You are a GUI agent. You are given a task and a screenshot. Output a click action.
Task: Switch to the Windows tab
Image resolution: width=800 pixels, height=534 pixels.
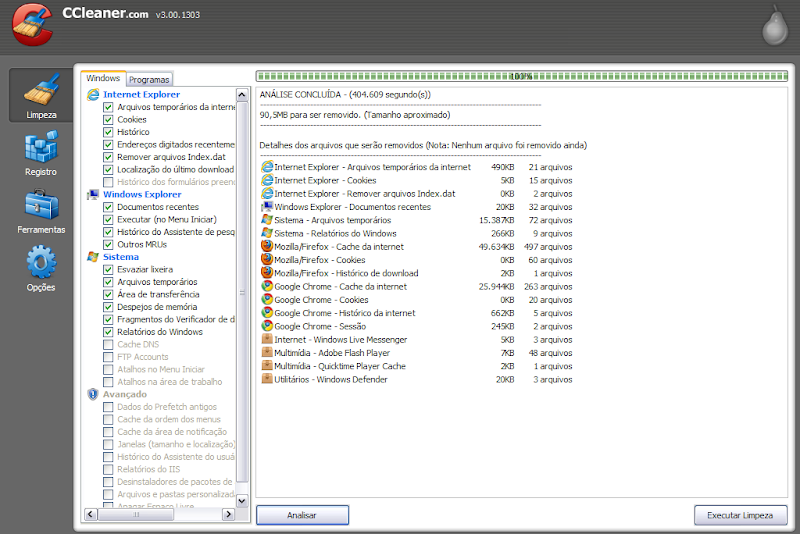103,78
